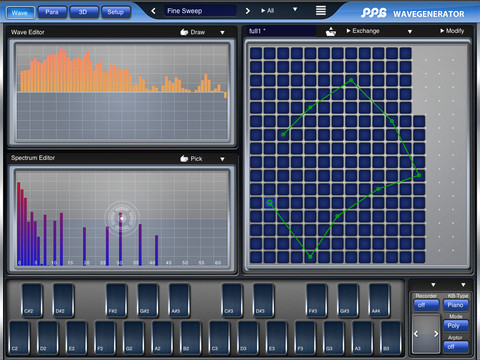Click the wavetable save icon beside full1
The height and width of the screenshot is (360, 480).
click(x=330, y=32)
